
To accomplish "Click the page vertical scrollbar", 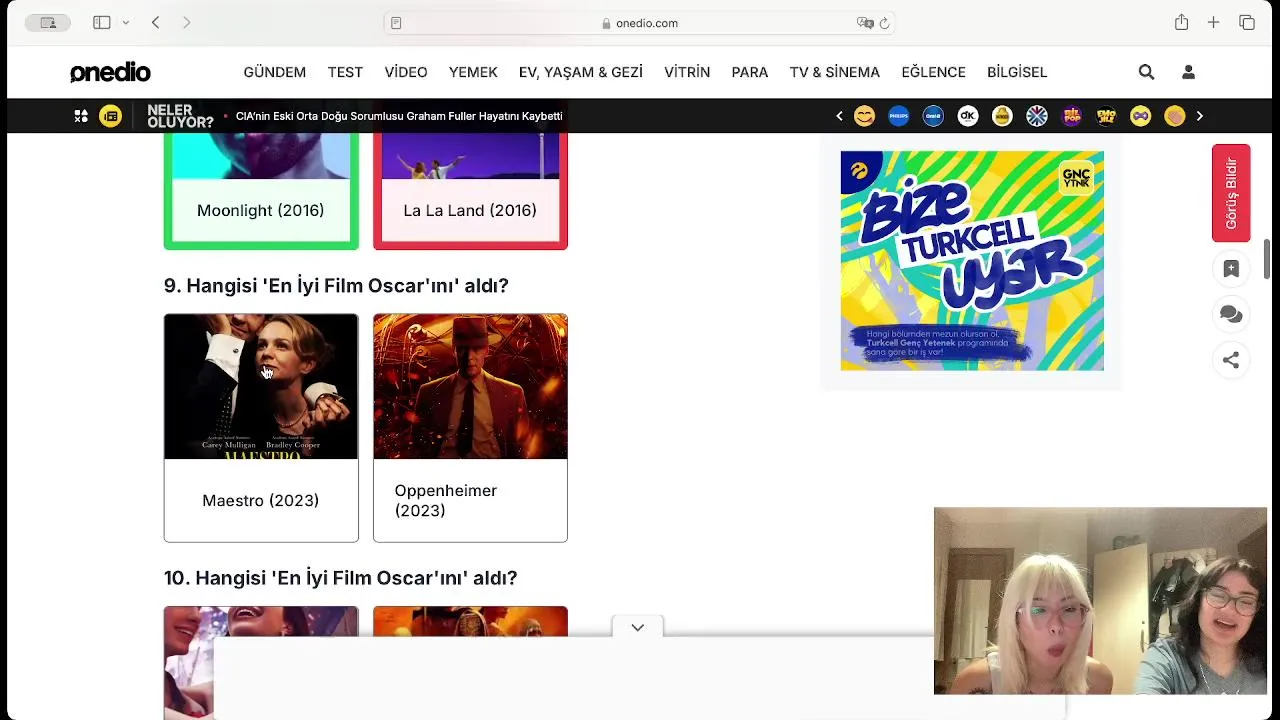I will [x=1267, y=259].
